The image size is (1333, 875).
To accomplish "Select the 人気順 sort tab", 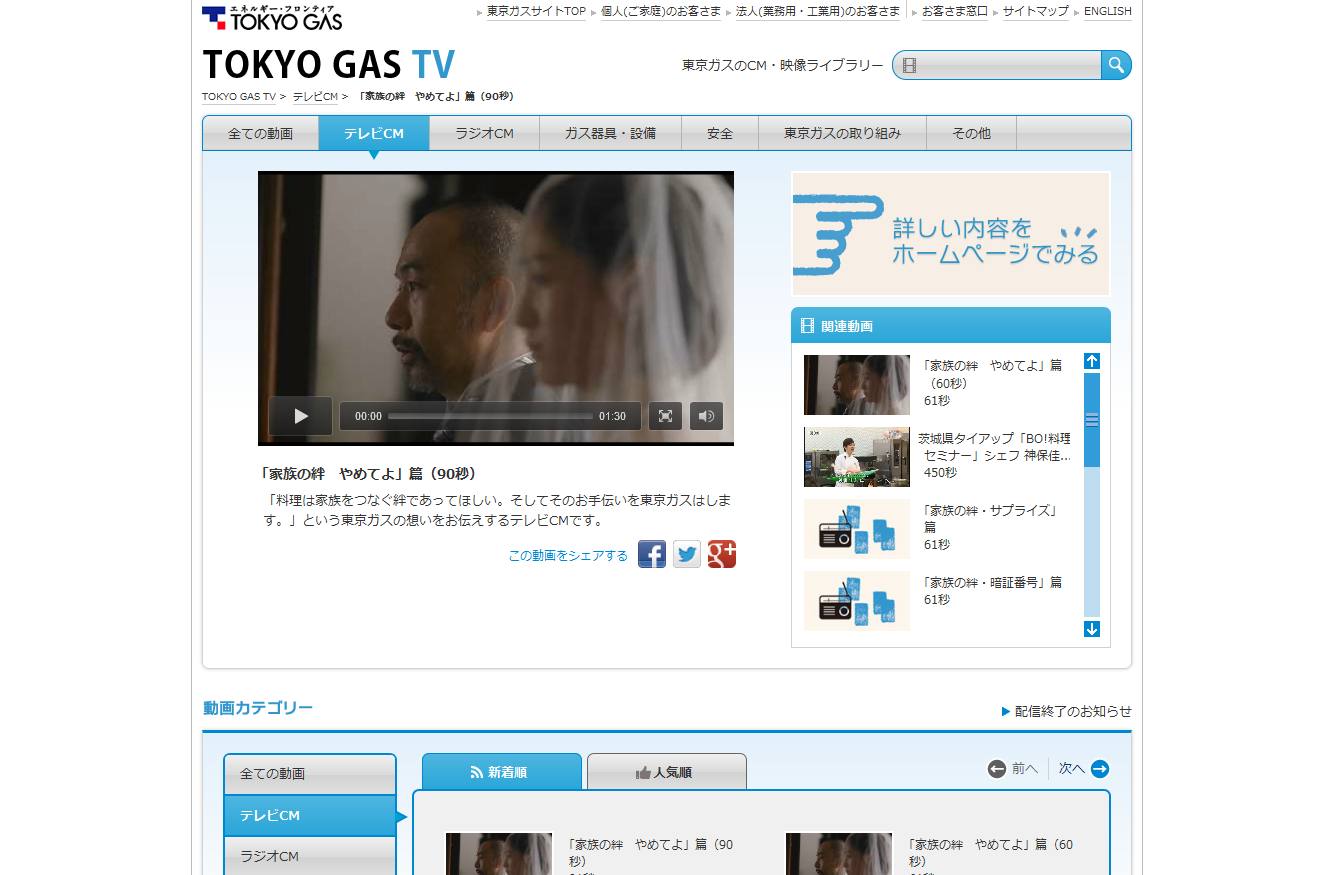I will pyautogui.click(x=666, y=771).
